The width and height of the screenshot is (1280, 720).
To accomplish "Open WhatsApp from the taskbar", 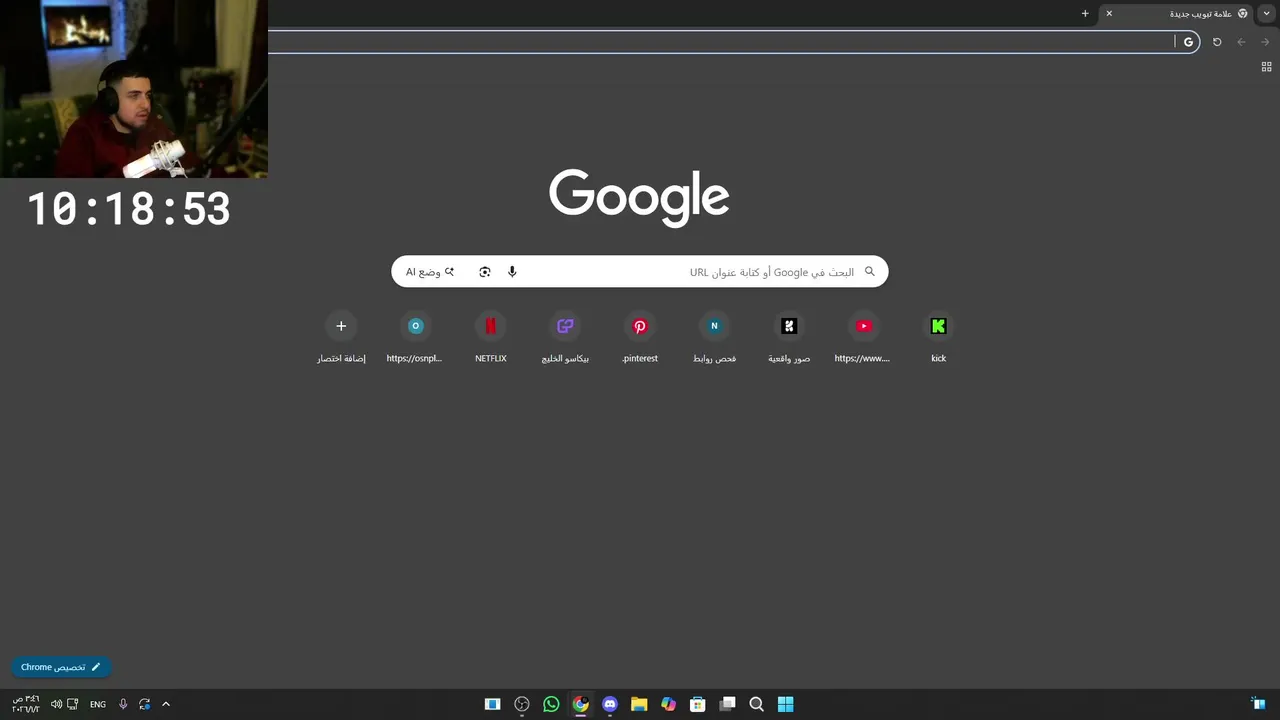I will click(551, 704).
